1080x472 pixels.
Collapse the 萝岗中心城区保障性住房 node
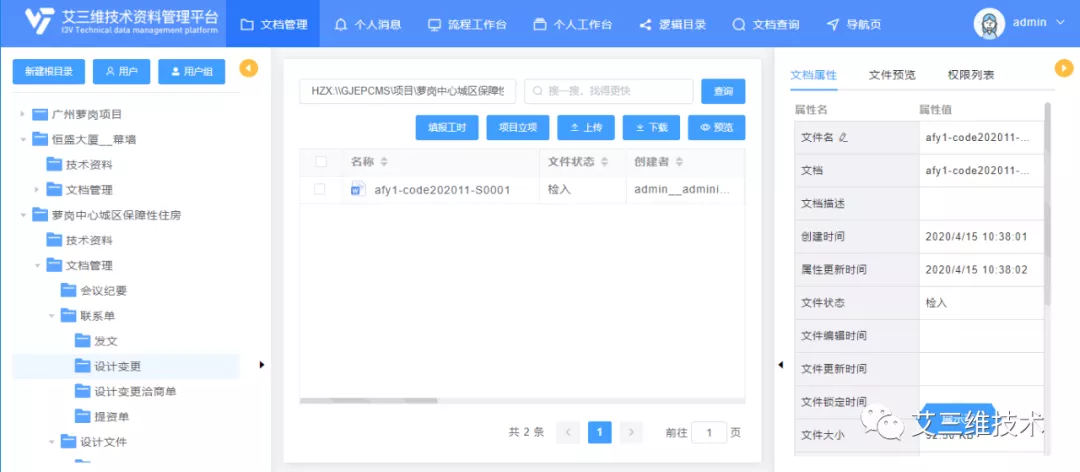23,215
